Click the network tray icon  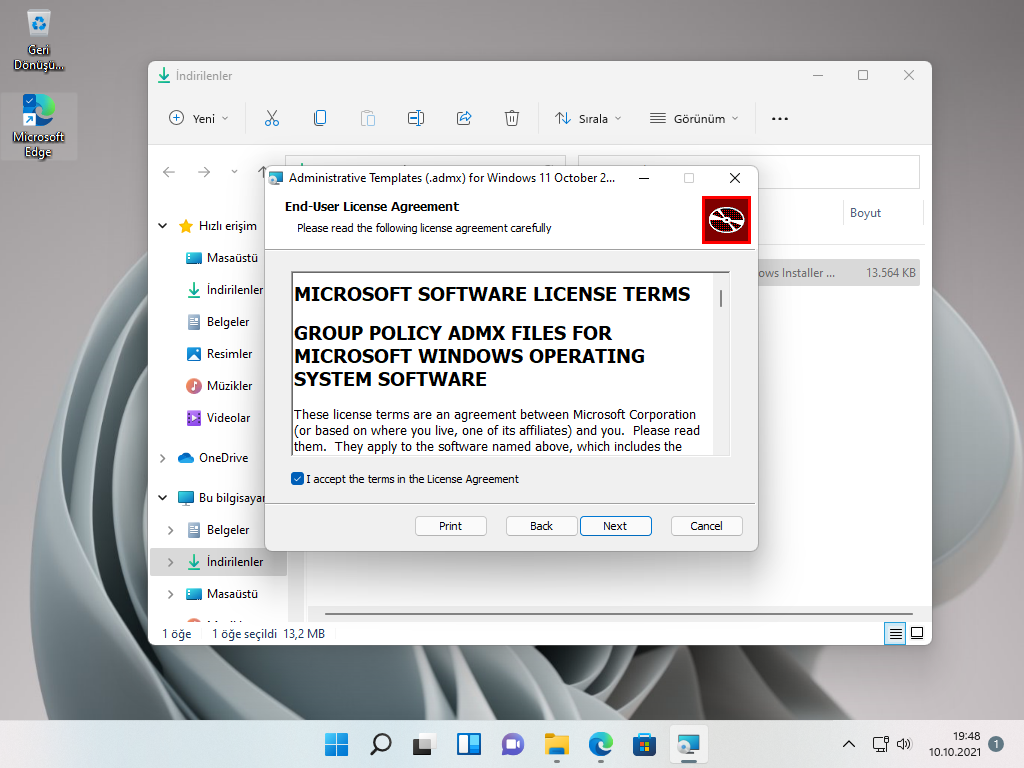[880, 744]
